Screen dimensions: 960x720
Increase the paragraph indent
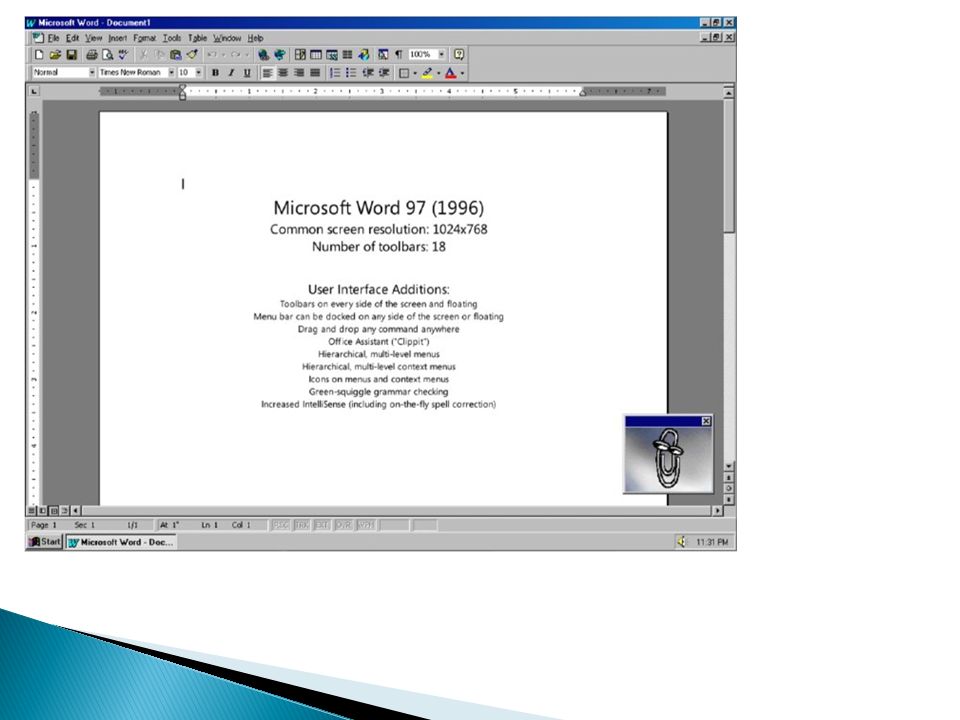pyautogui.click(x=384, y=73)
